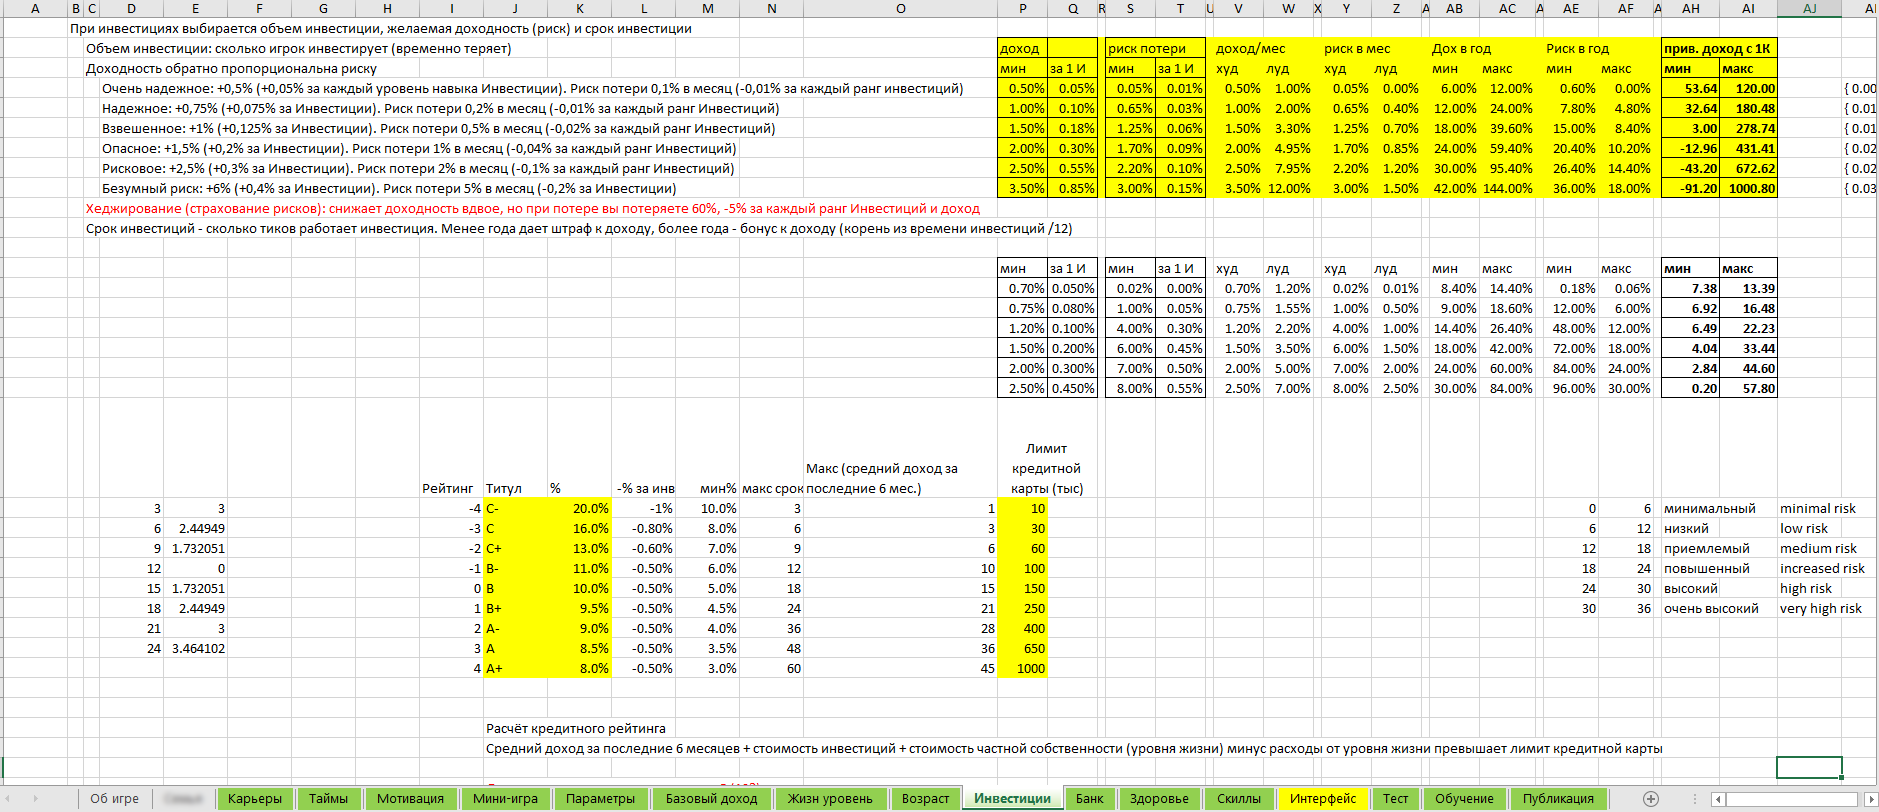Click horizontal scrollbar left arrow
The height and width of the screenshot is (812, 1879).
click(1719, 798)
